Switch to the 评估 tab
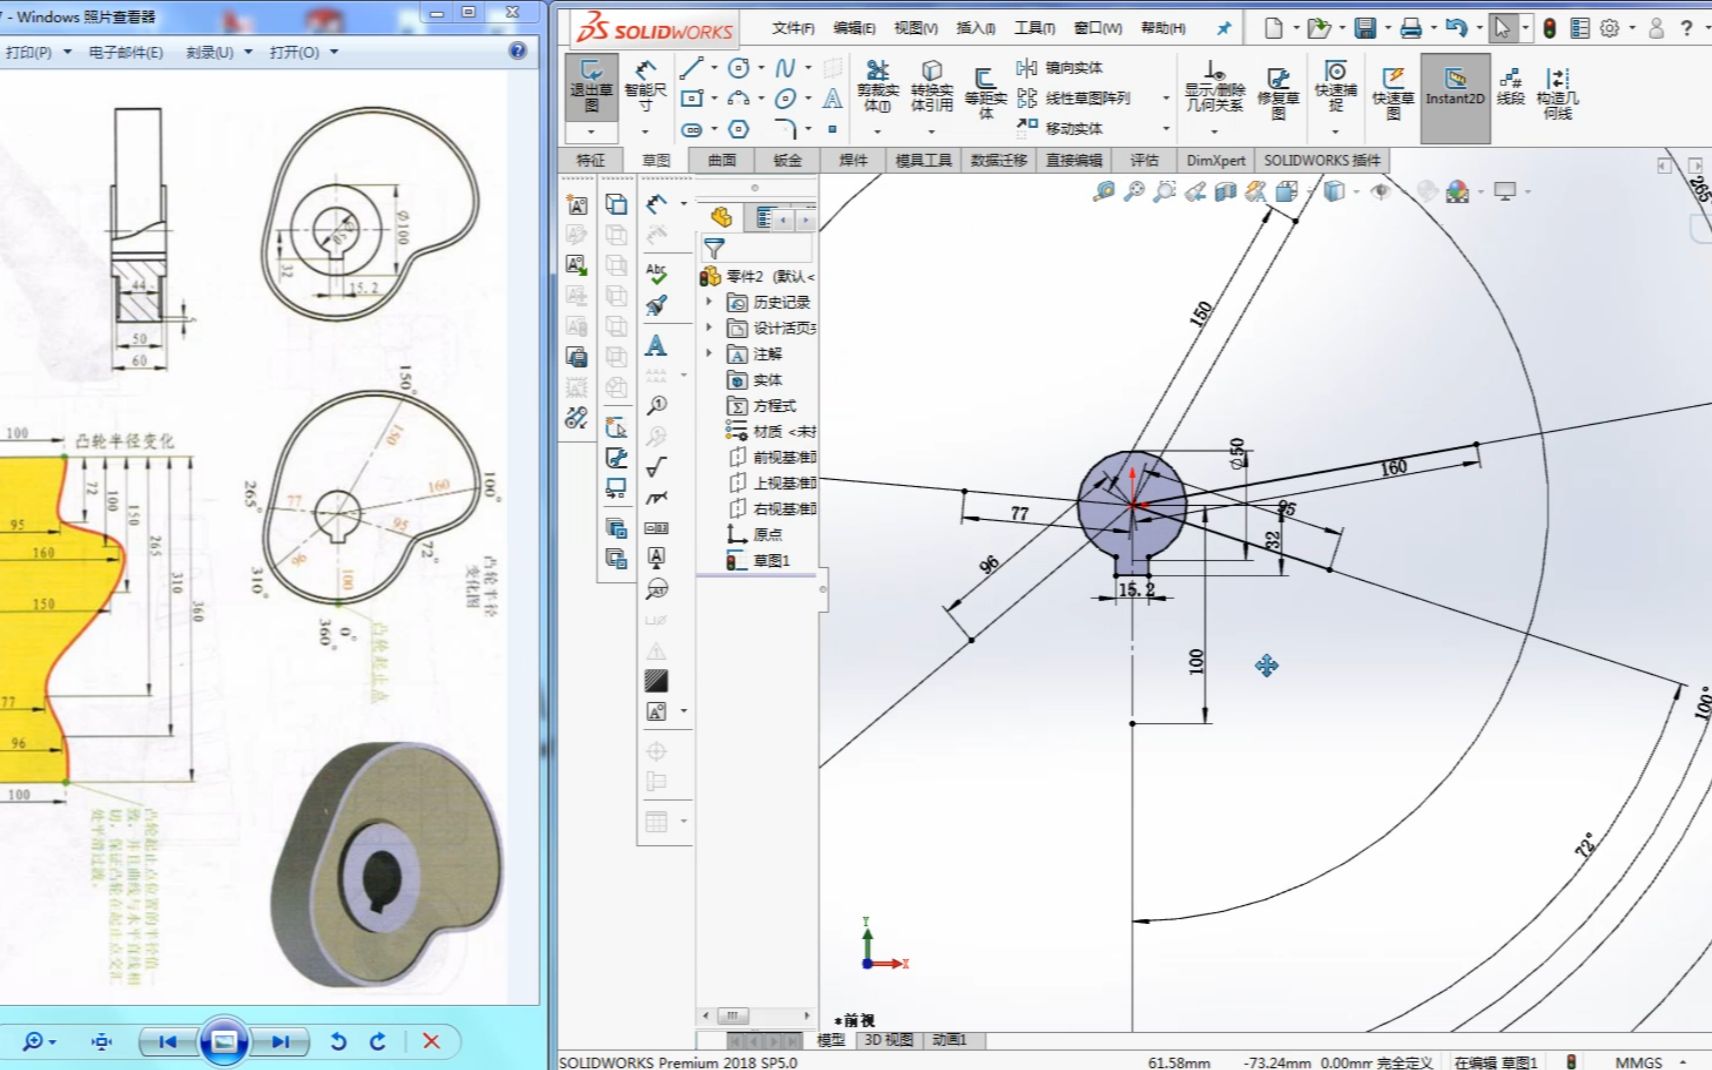The height and width of the screenshot is (1070, 1712). click(x=1144, y=160)
